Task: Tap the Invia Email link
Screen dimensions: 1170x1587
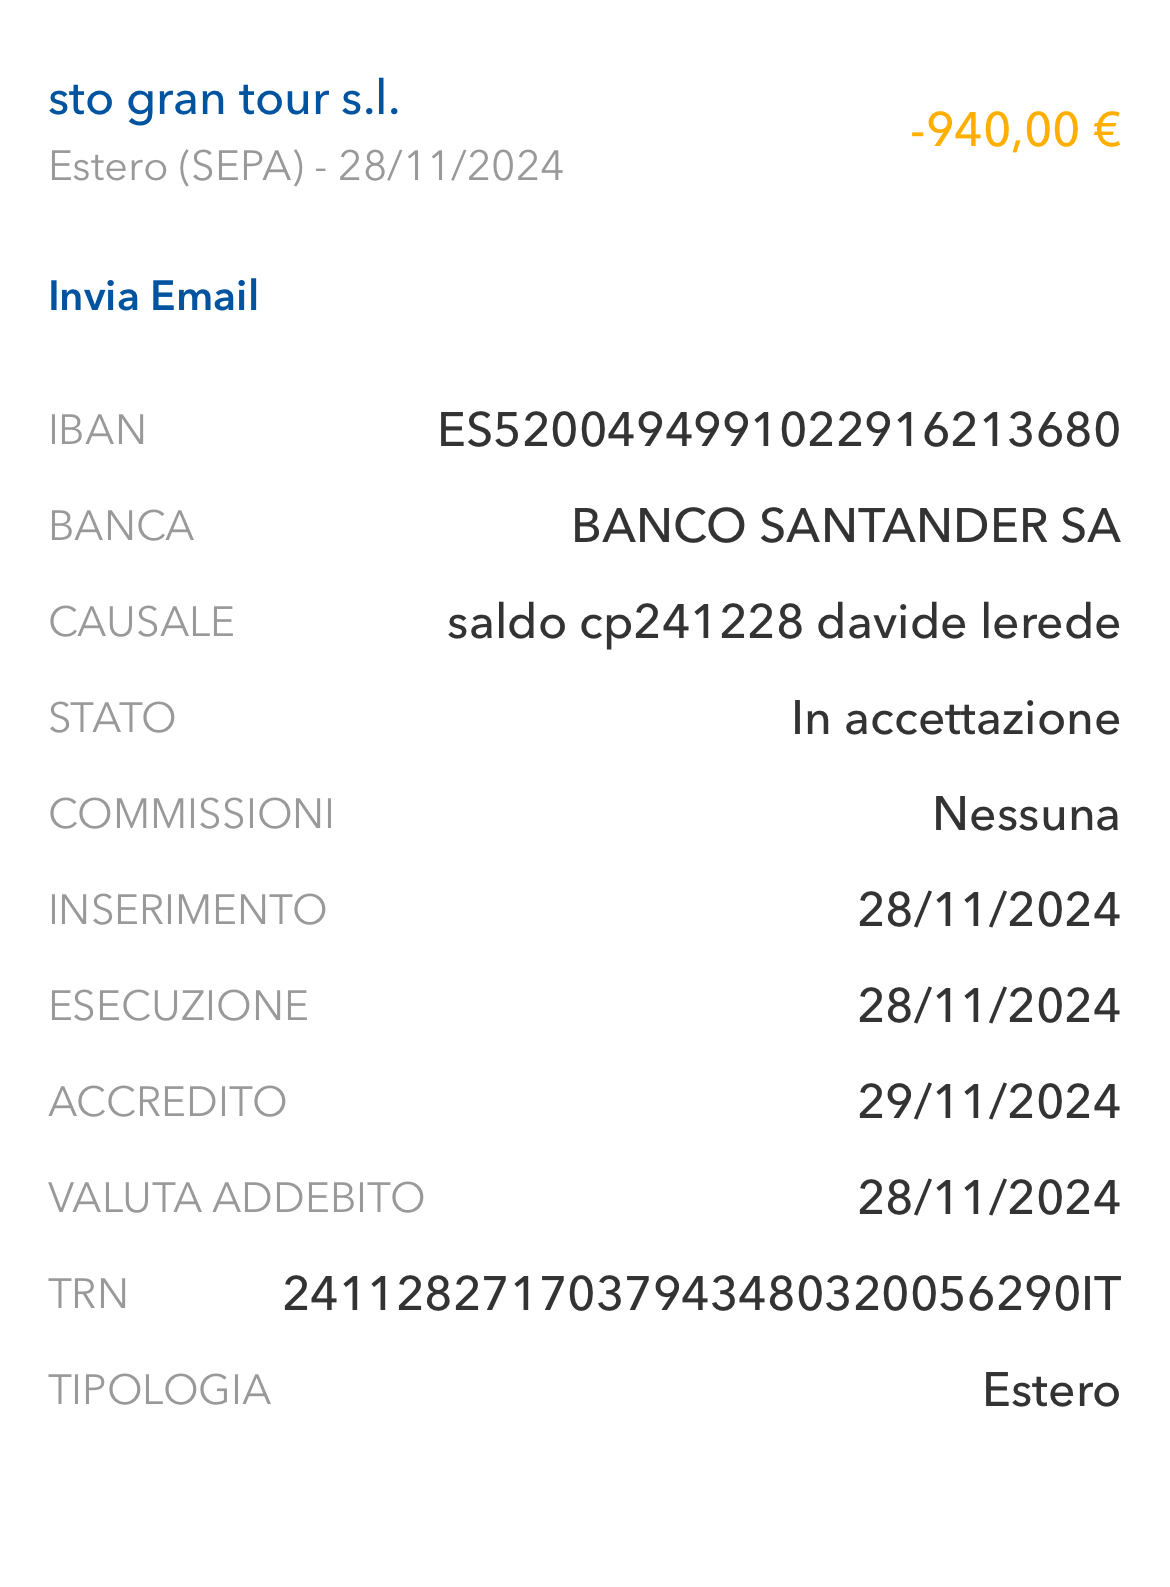Action: tap(153, 296)
